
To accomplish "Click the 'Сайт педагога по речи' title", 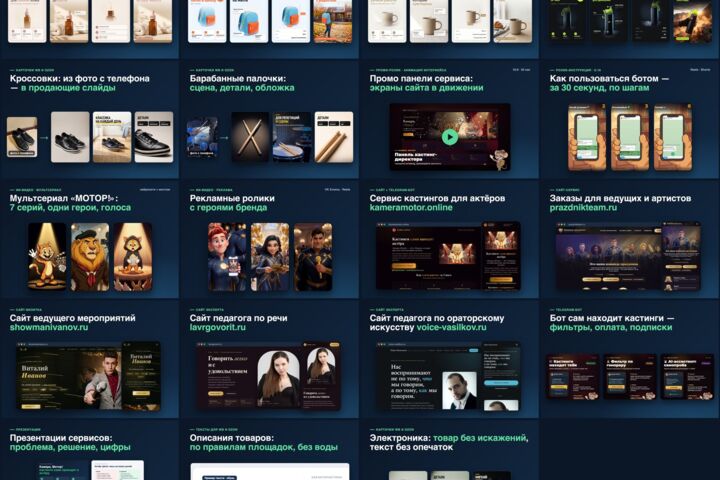I will pyautogui.click(x=238, y=318).
